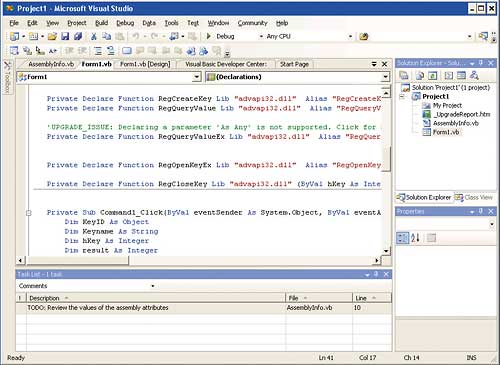Click the Find in Files folder icon

coord(364,36)
